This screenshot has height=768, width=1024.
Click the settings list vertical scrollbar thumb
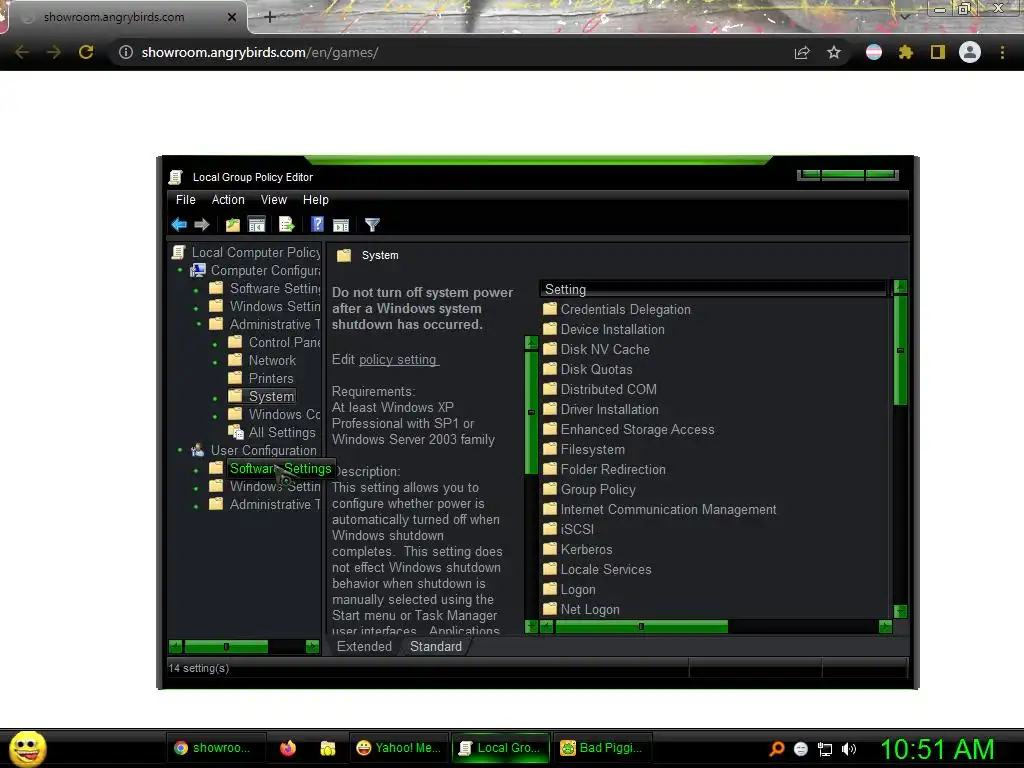click(900, 350)
